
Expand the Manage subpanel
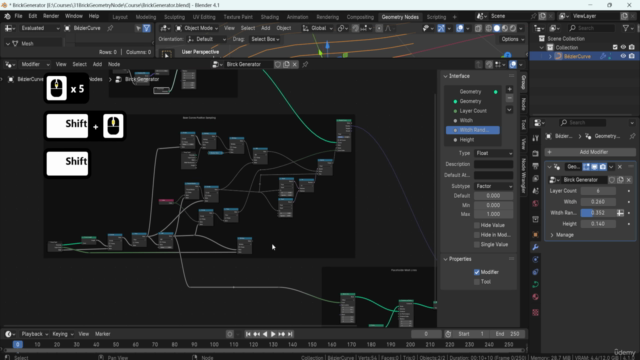[x=562, y=235]
